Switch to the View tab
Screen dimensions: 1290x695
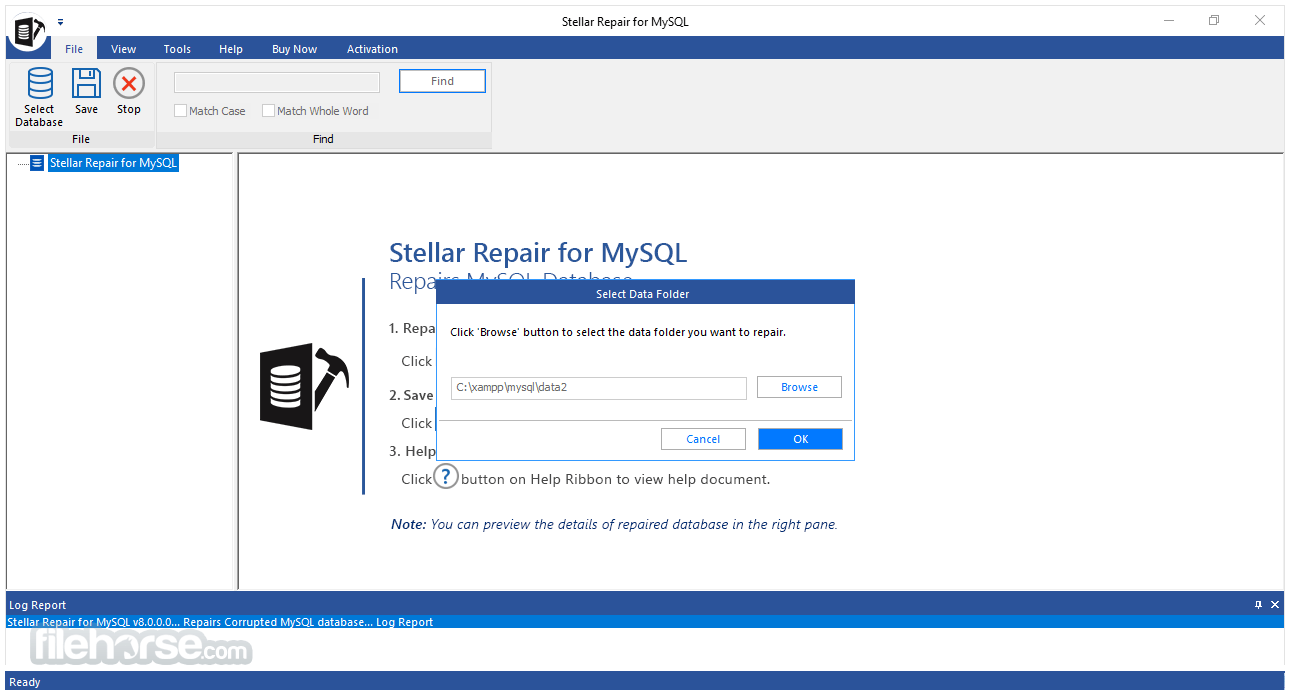pos(124,49)
